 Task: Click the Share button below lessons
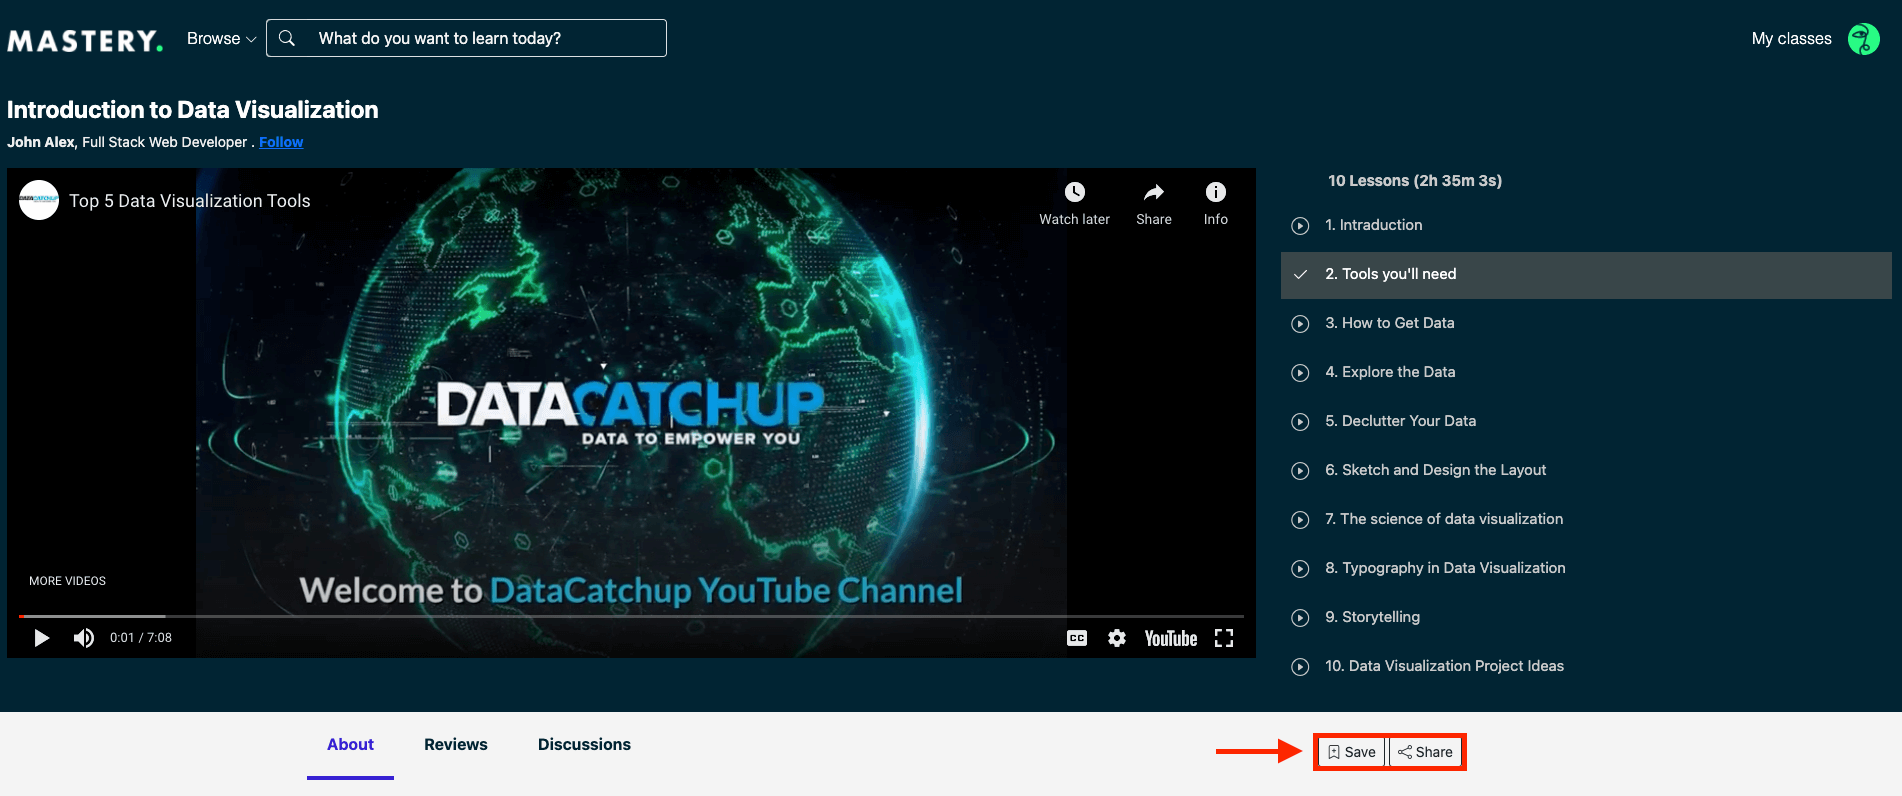[x=1426, y=752]
